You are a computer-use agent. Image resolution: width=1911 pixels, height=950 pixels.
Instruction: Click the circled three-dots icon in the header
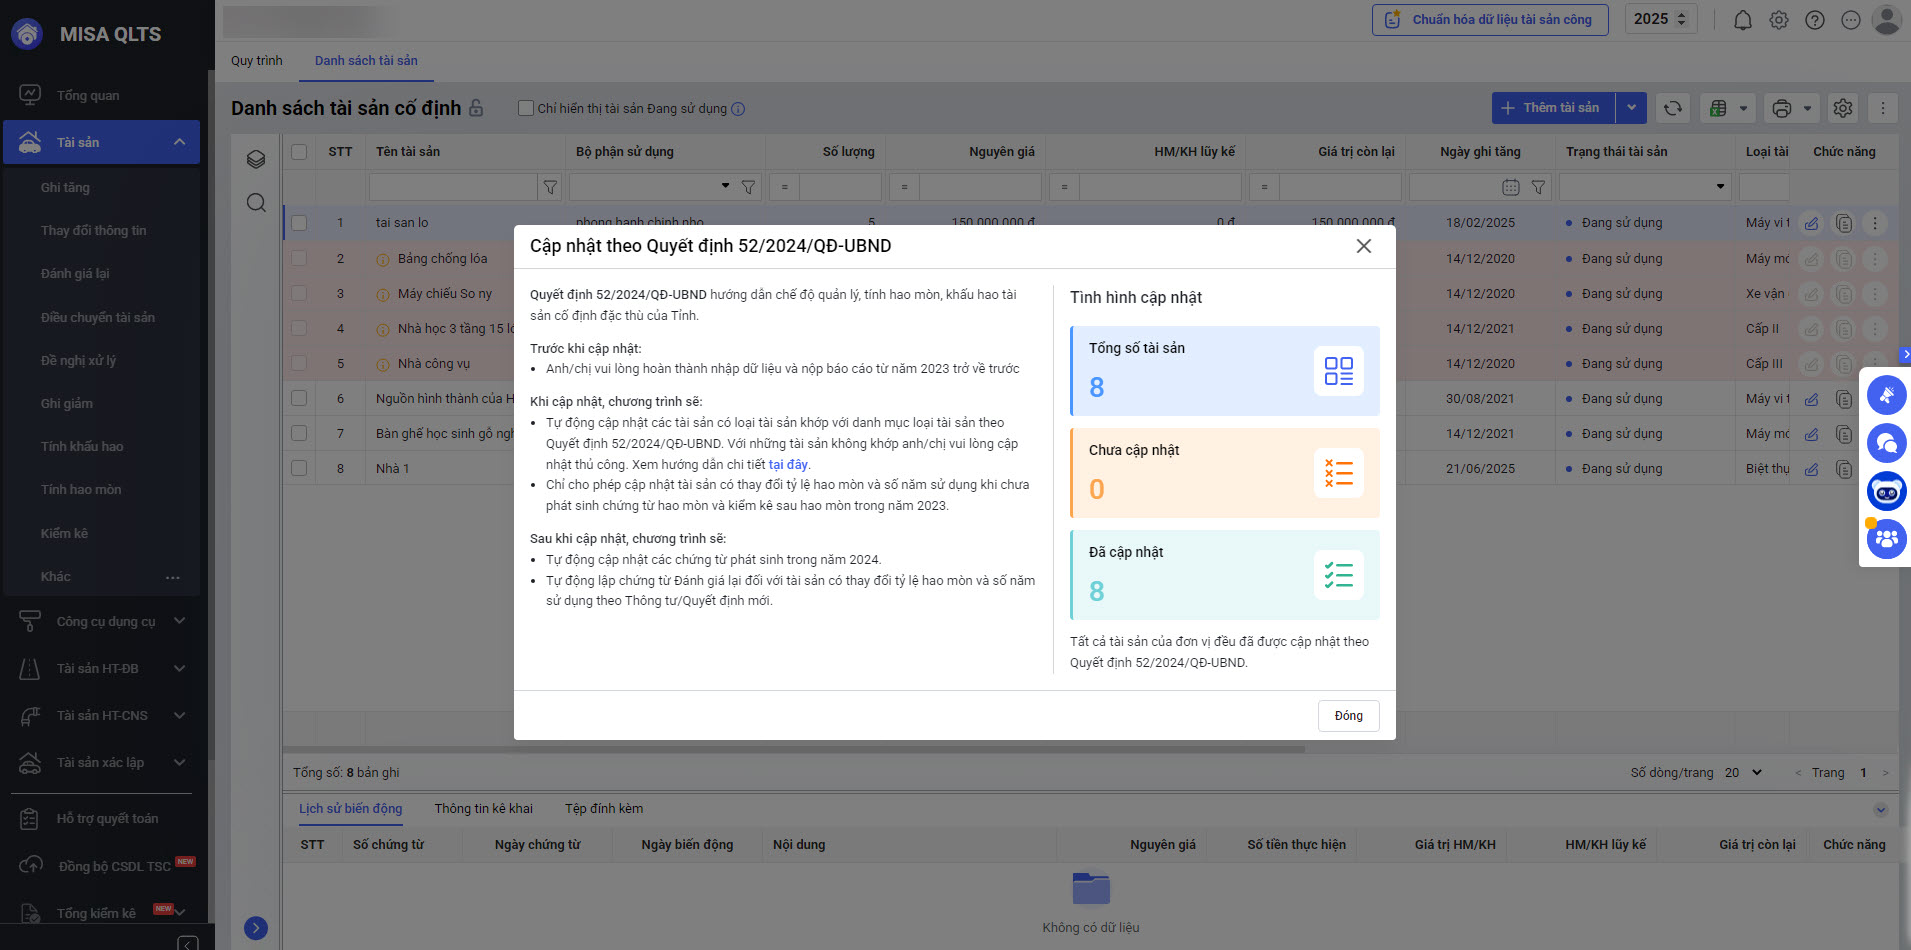[x=1850, y=20]
